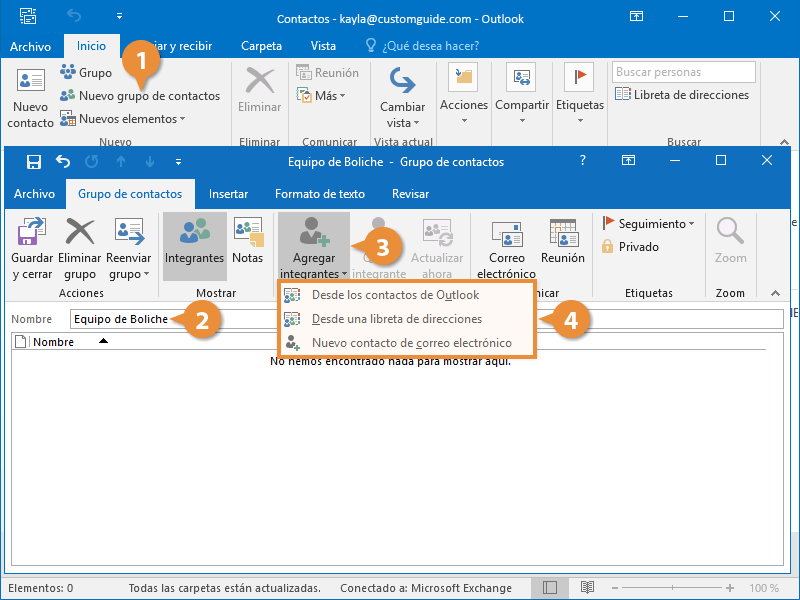Select Desde los contactos de Outlook
This screenshot has width=800, height=600.
[395, 295]
